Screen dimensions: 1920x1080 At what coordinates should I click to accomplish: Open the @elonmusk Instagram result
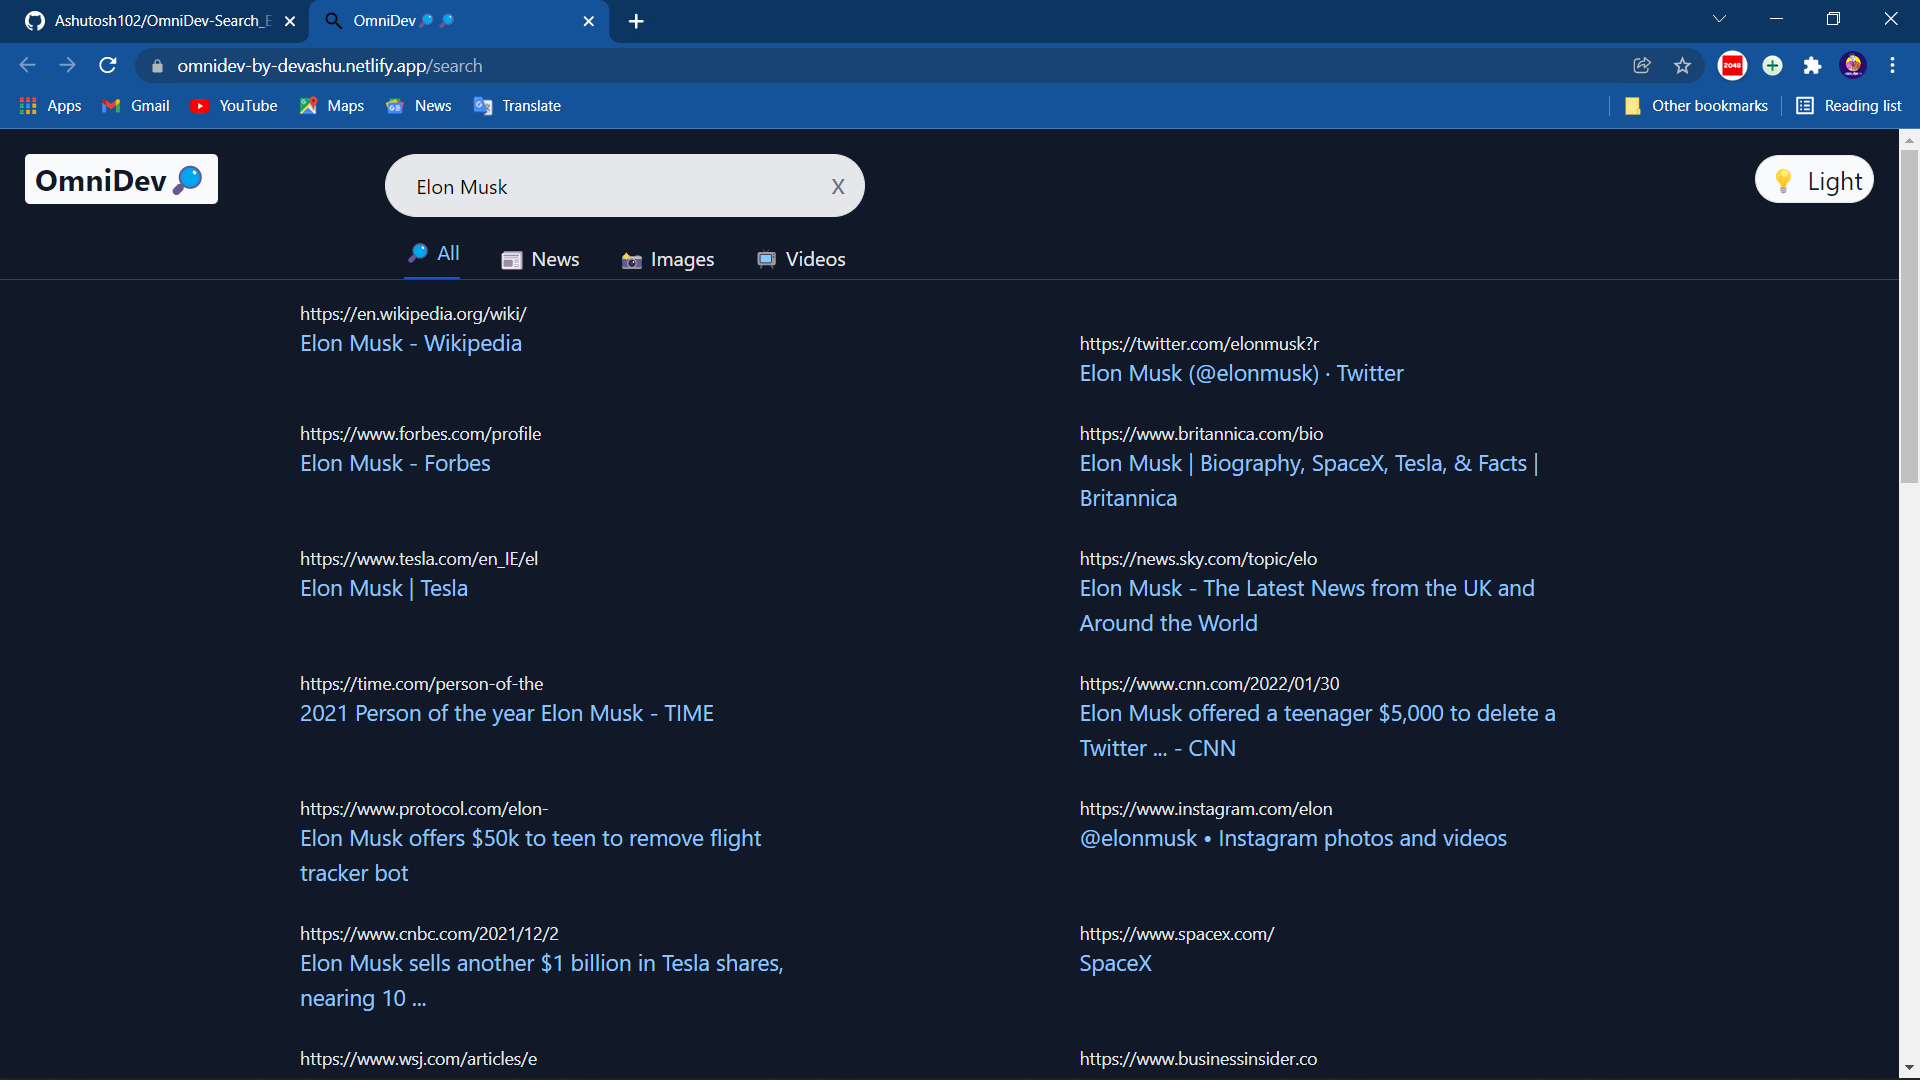tap(1293, 838)
